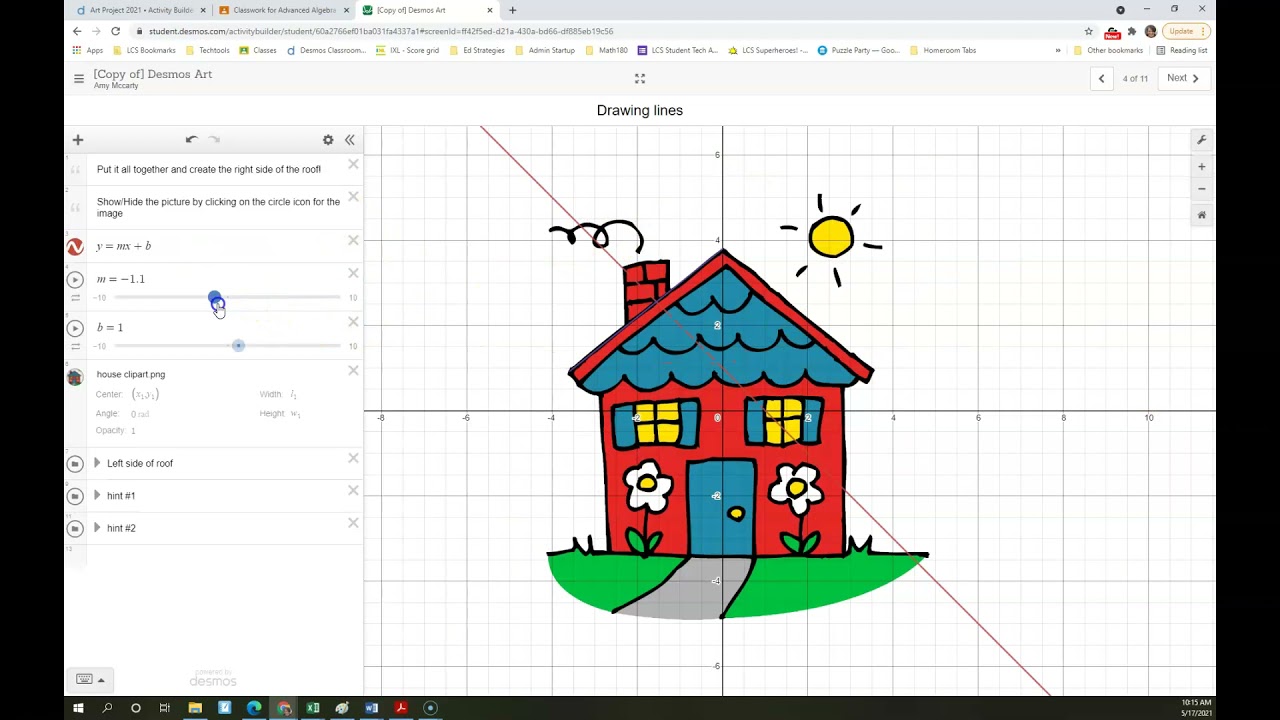
Task: Open Chrome extensions puzzle icon
Action: tap(1131, 31)
